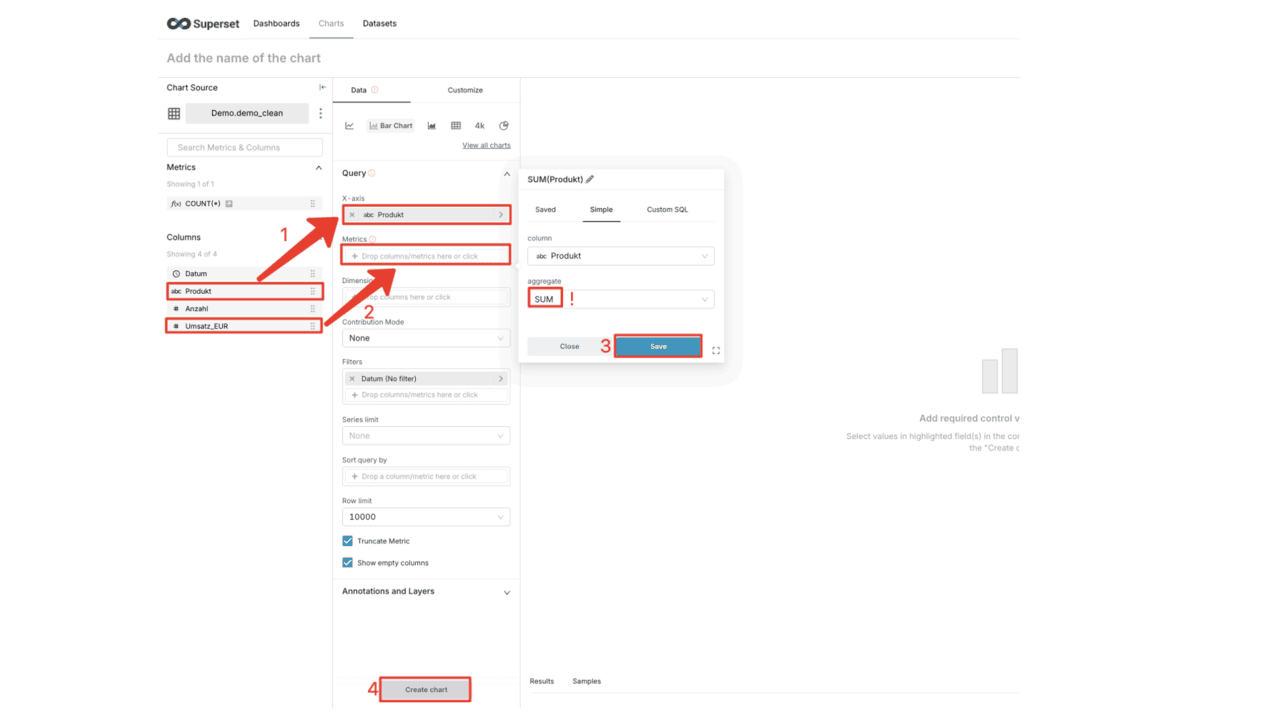
Task: Switch to Custom SQL tab
Action: pos(667,210)
